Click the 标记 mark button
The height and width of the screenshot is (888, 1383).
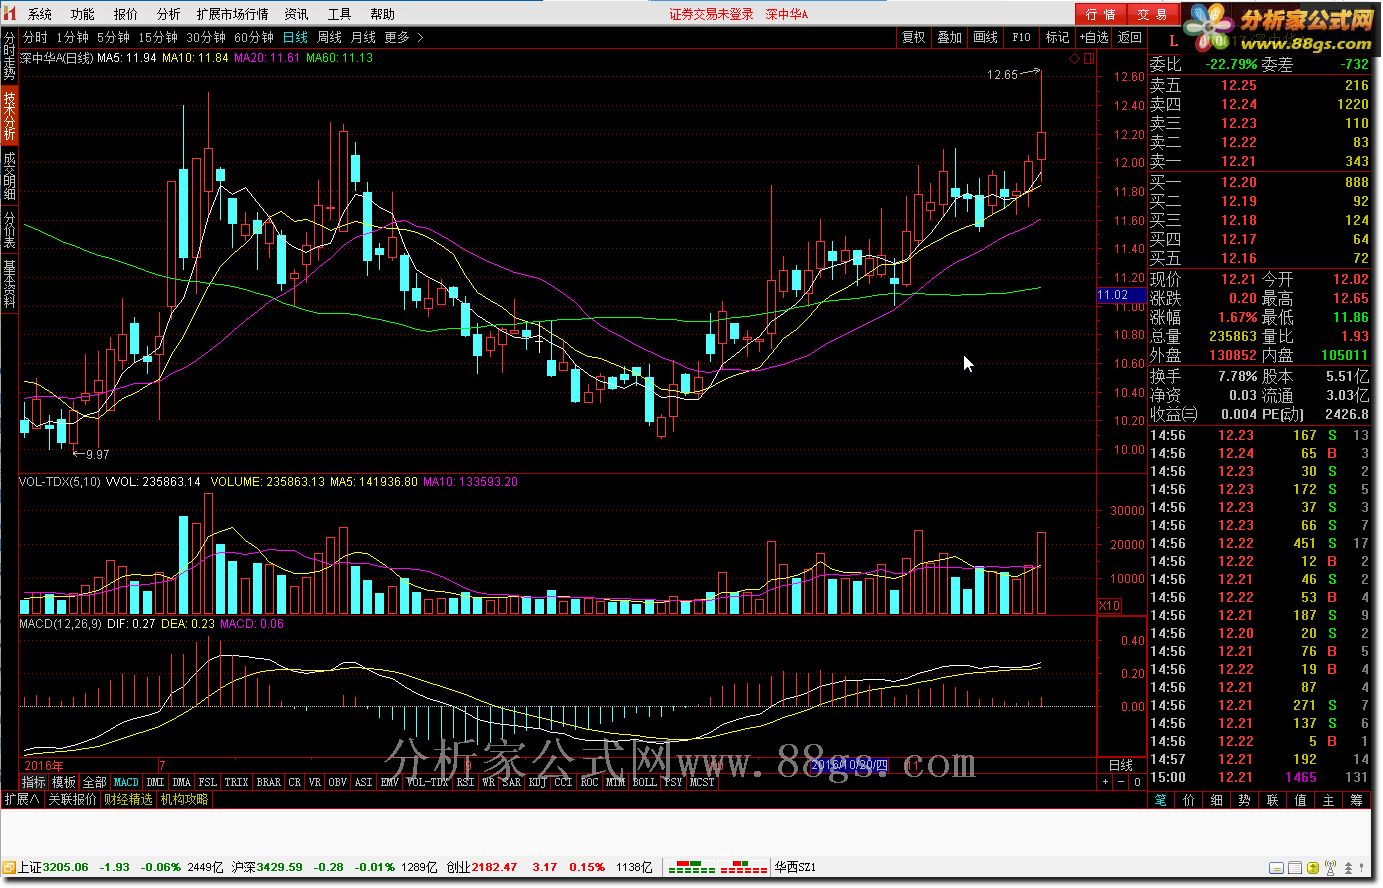point(1057,37)
